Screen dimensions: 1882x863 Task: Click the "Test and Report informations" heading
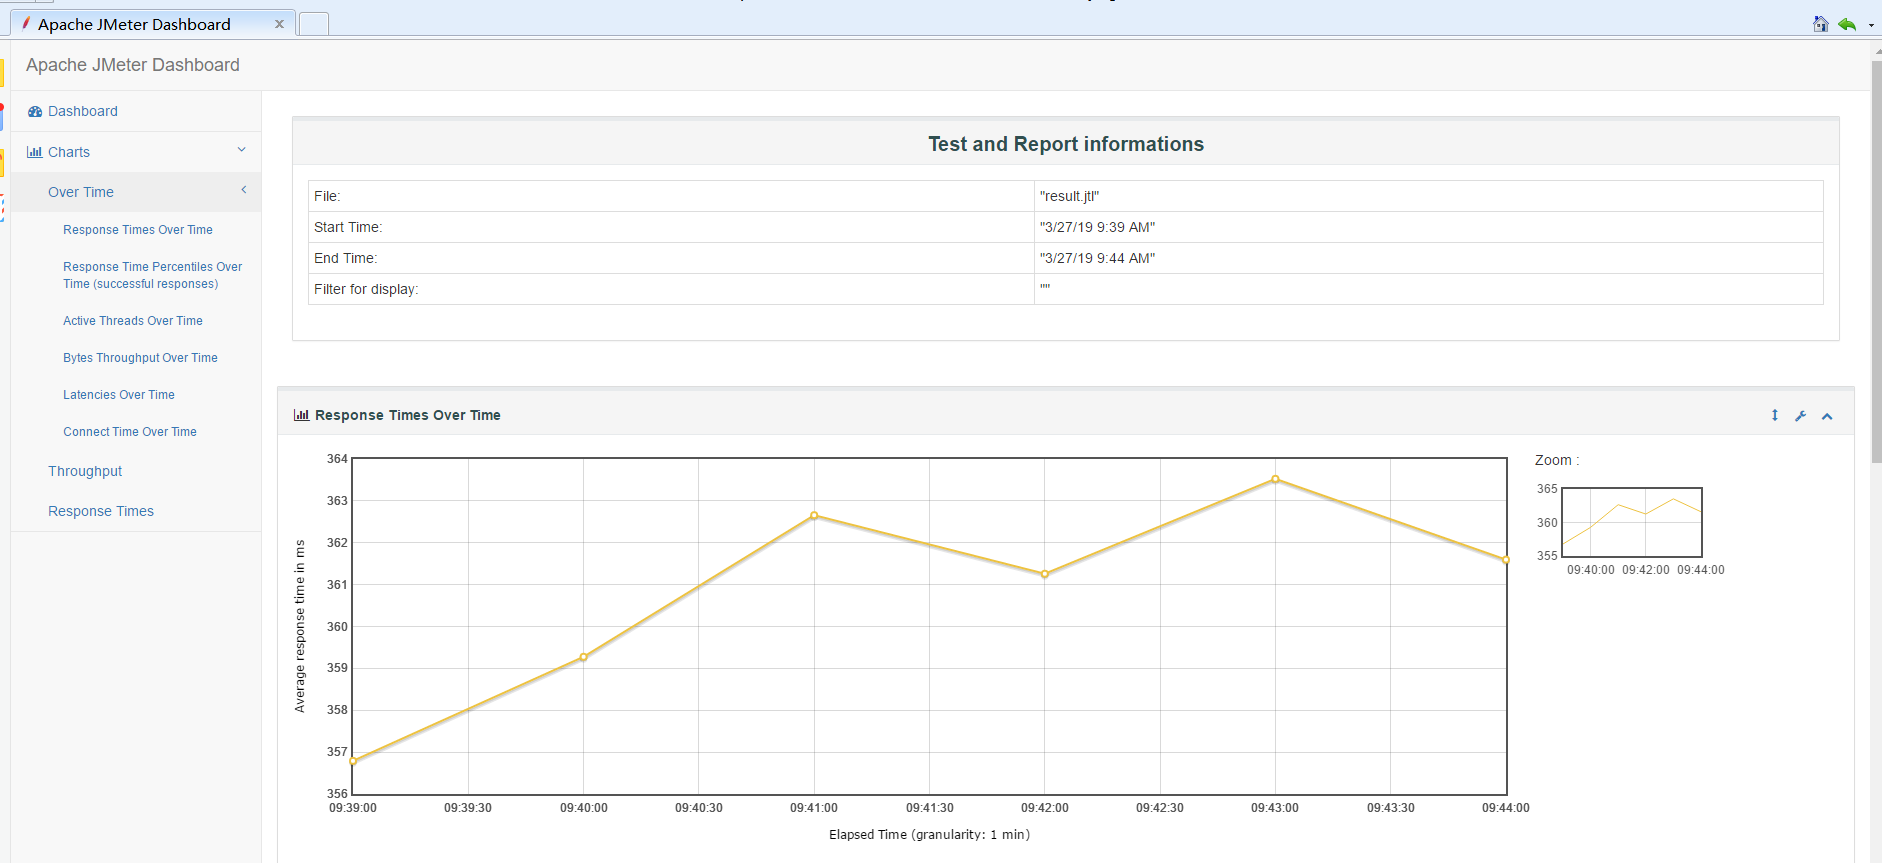[x=1066, y=144]
